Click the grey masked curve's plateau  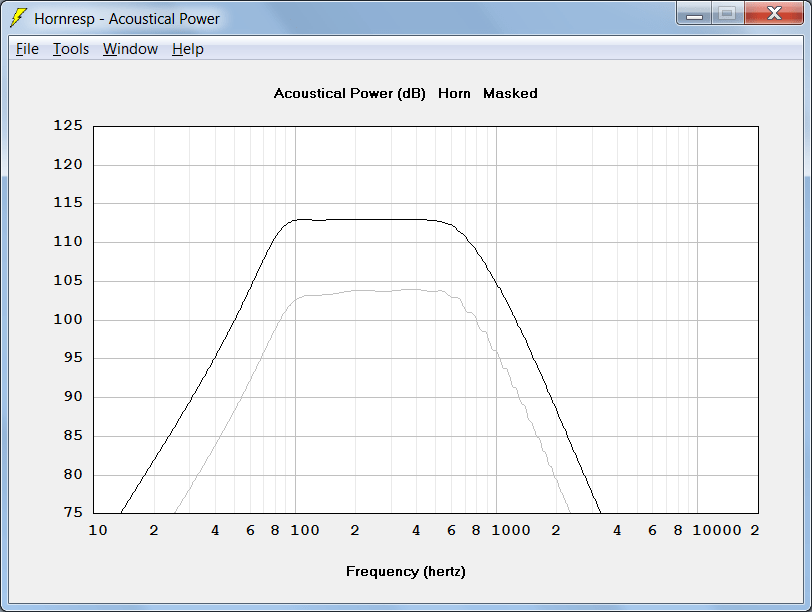click(x=373, y=291)
